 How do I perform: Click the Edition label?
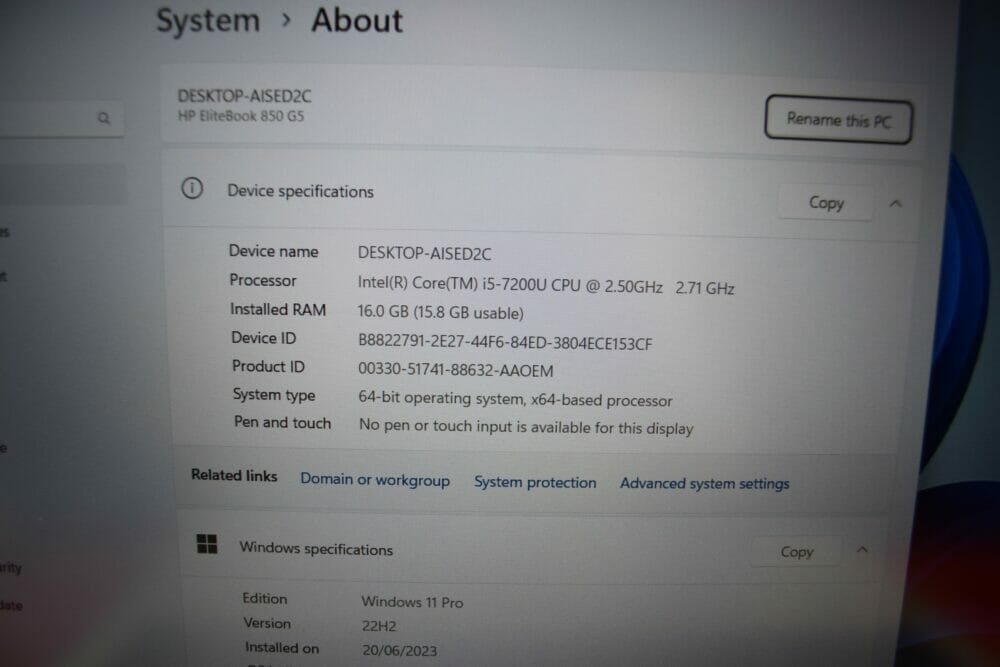pyautogui.click(x=265, y=599)
